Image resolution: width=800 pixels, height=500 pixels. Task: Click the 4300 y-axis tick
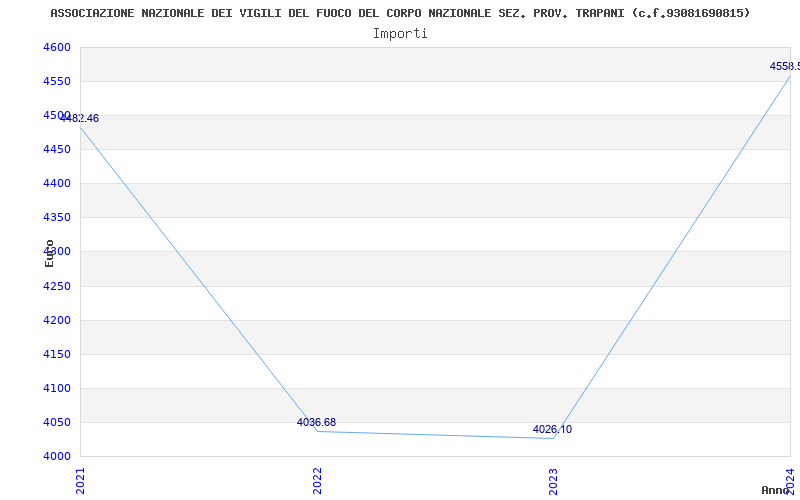coord(57,252)
